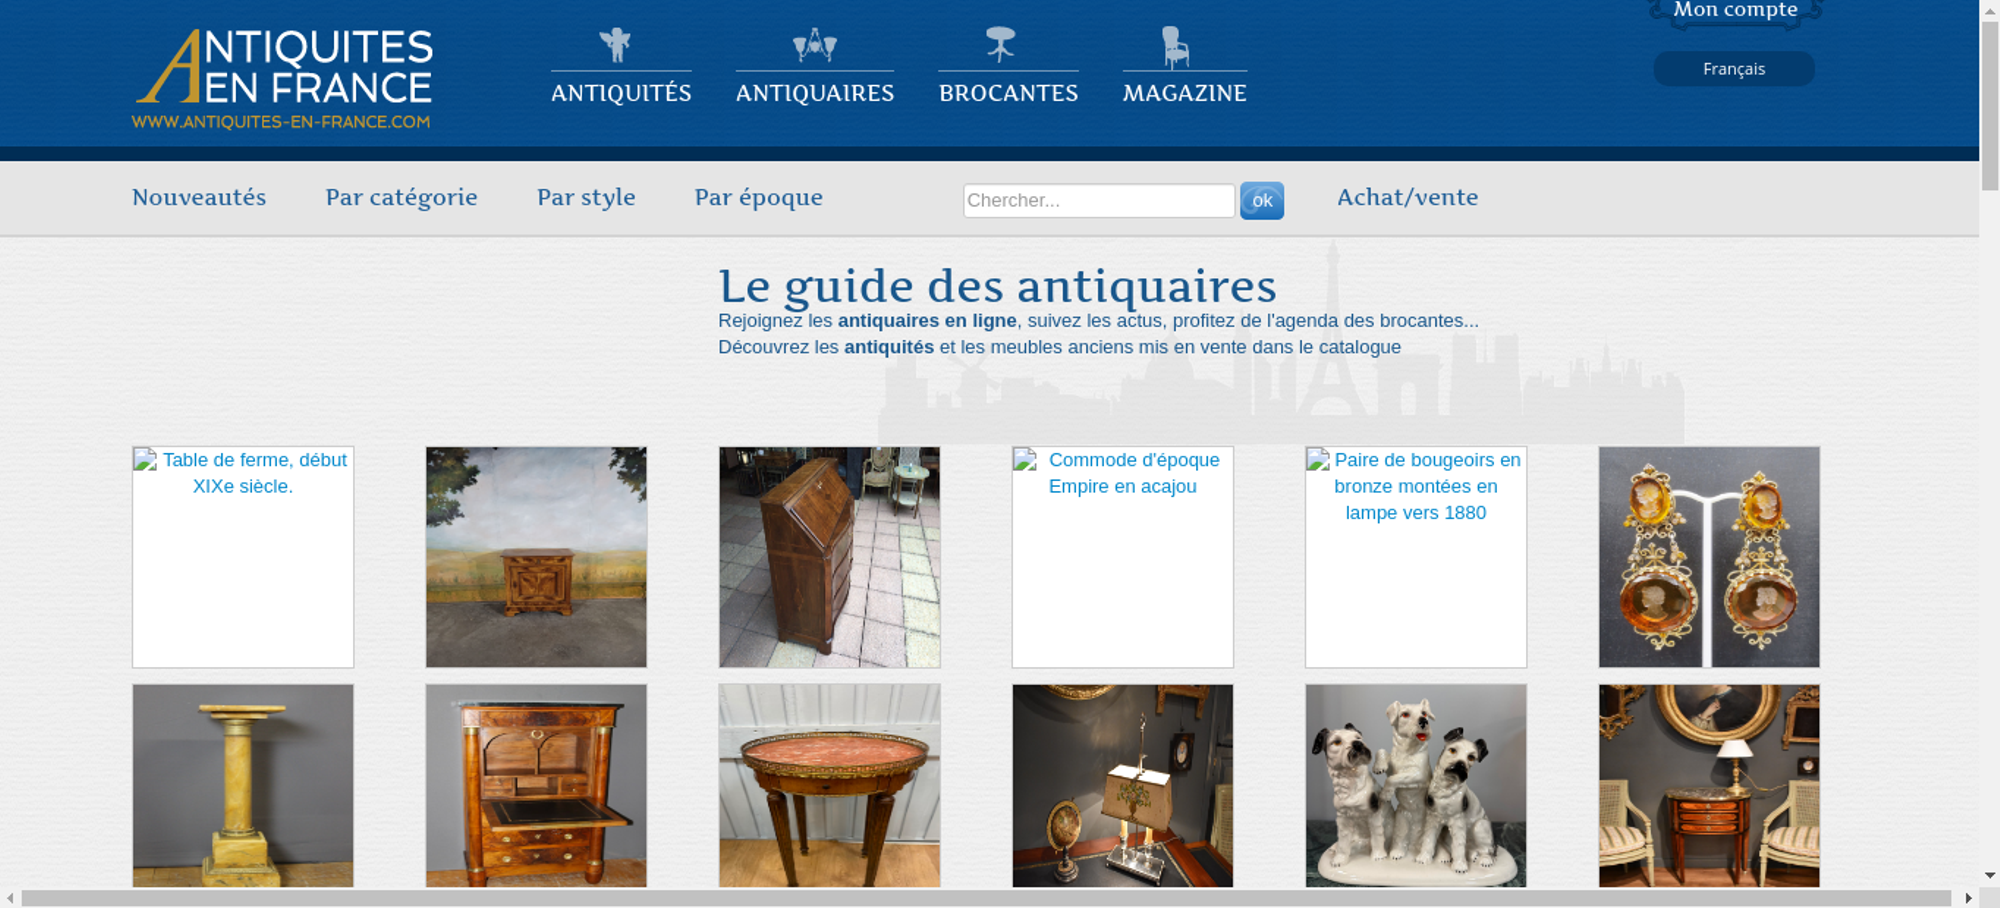Go to the Nouveautés section
This screenshot has height=908, width=2000.
point(199,197)
